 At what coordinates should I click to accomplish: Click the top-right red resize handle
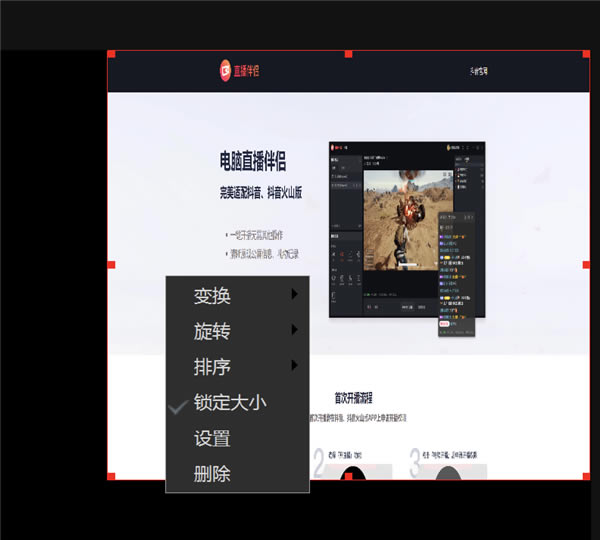click(x=586, y=54)
